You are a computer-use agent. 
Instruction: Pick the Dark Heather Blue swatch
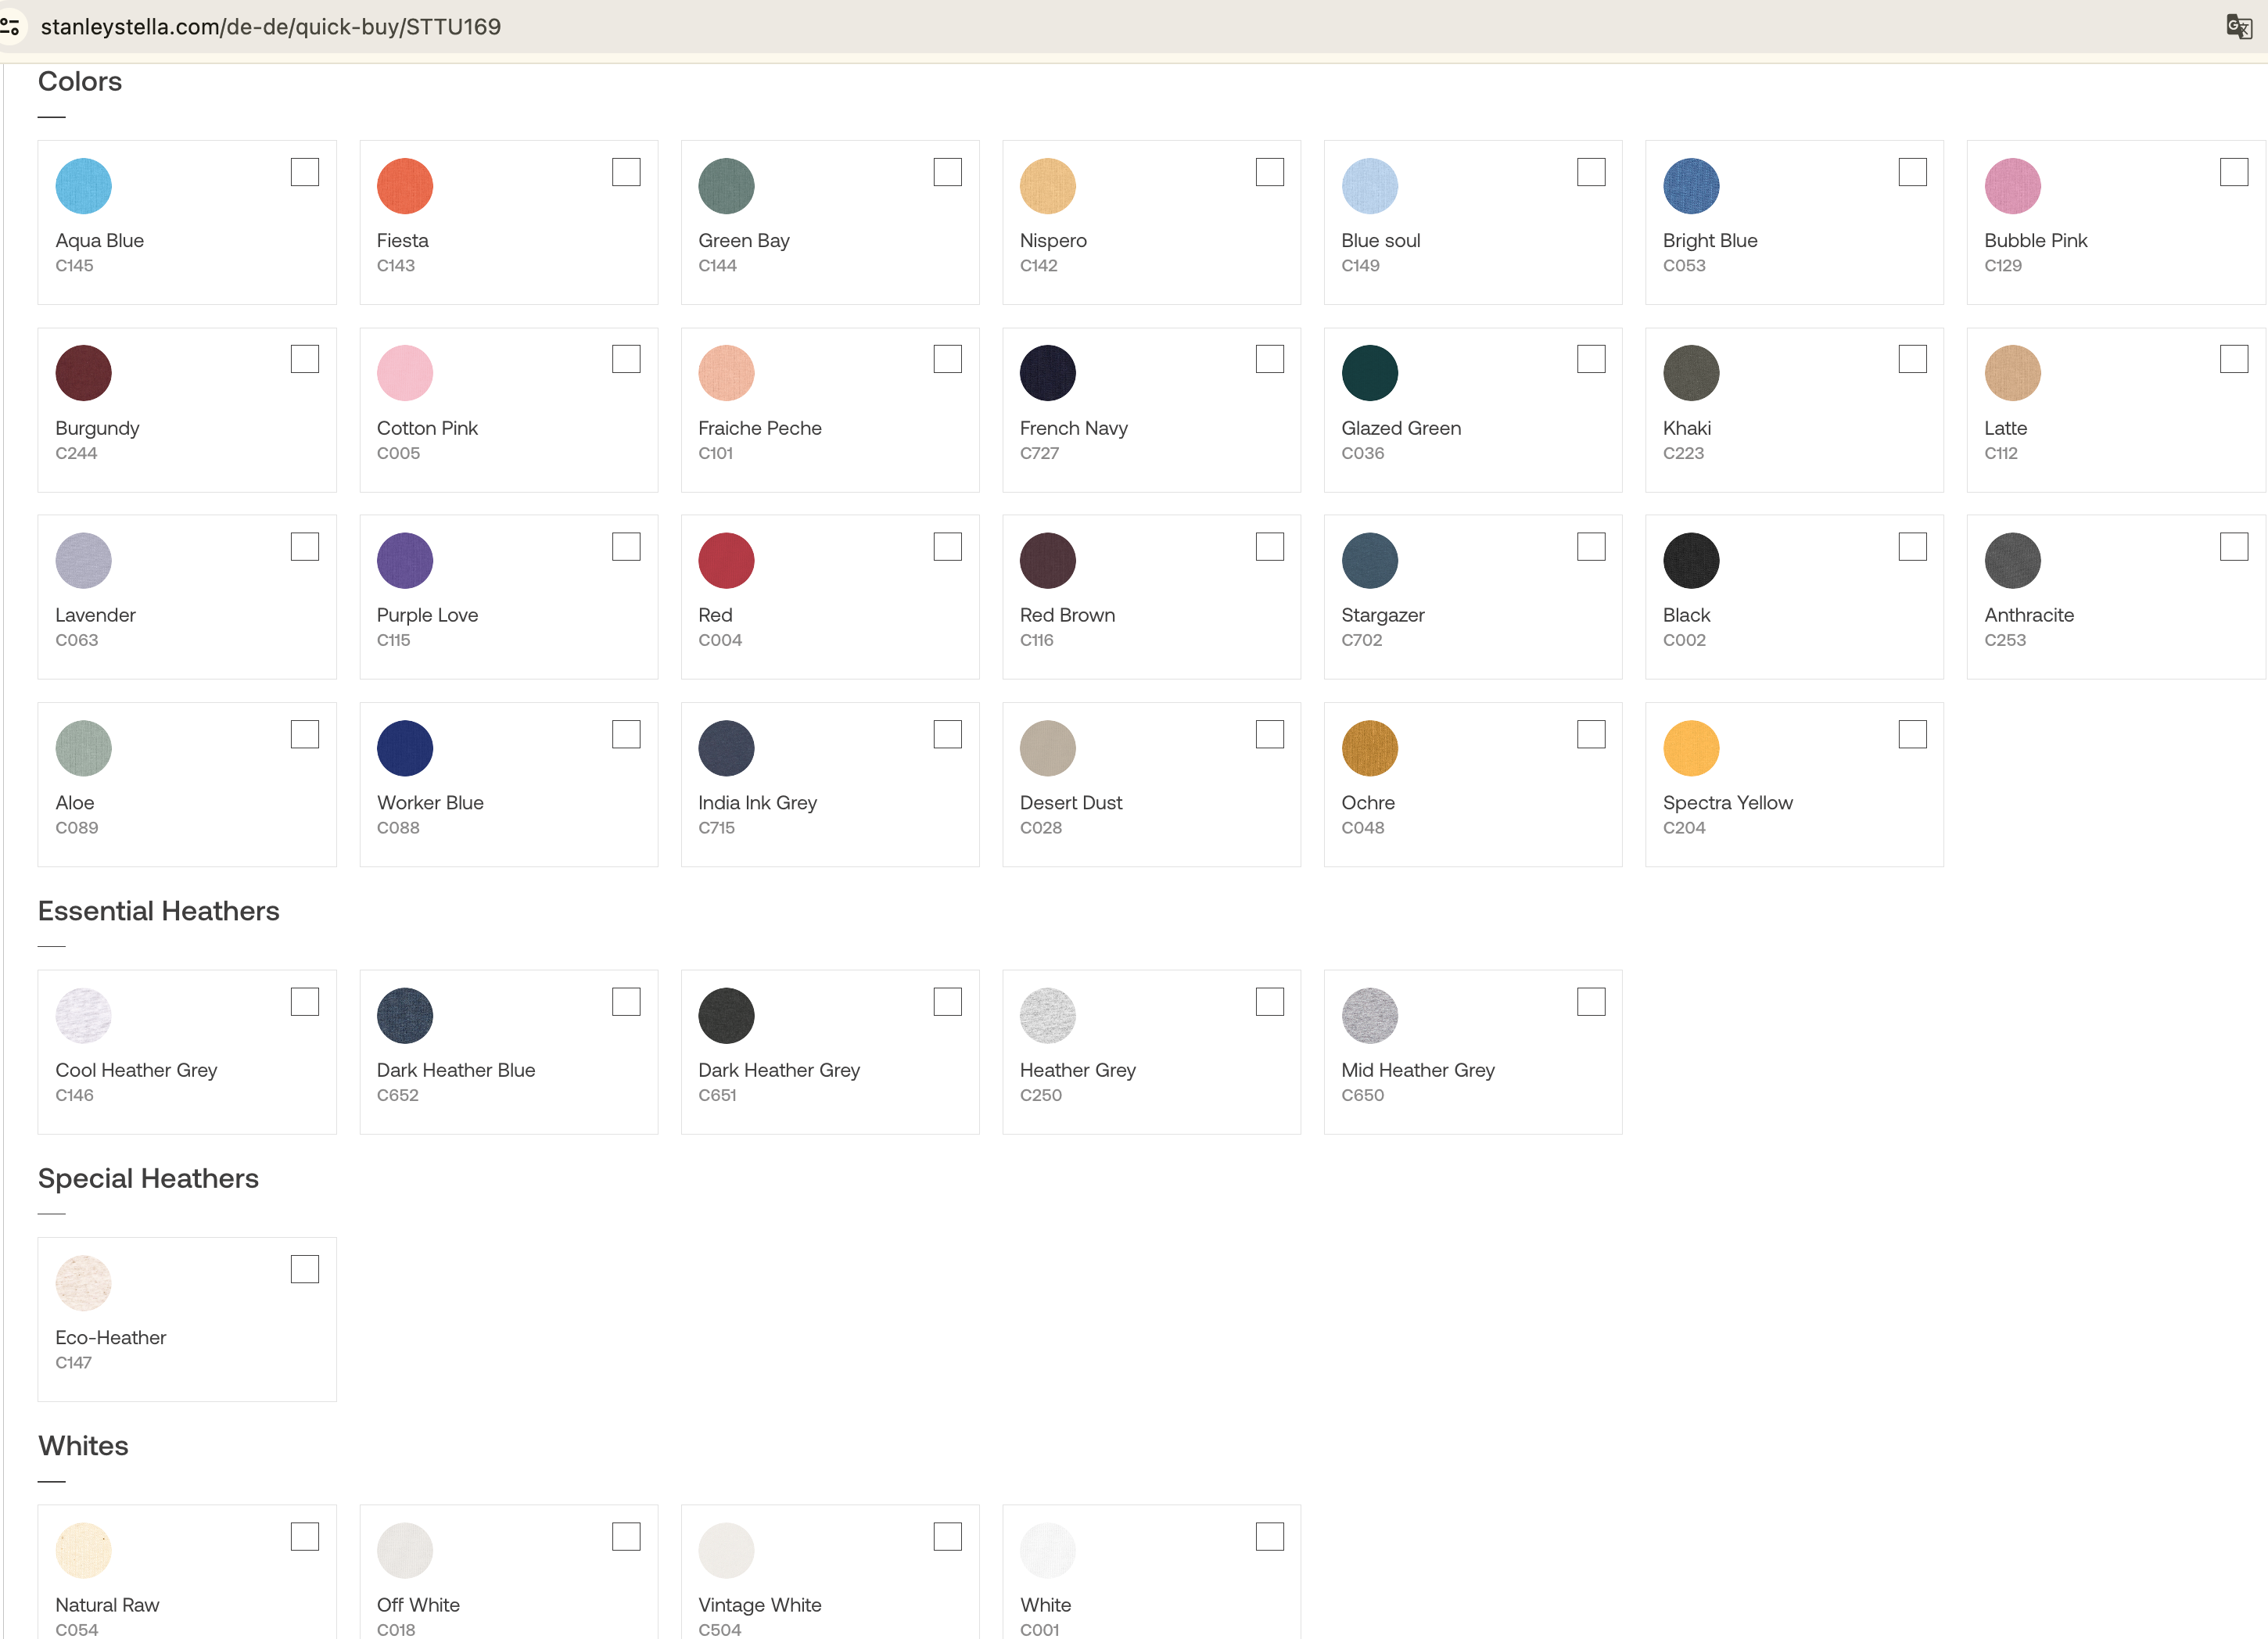[405, 1016]
